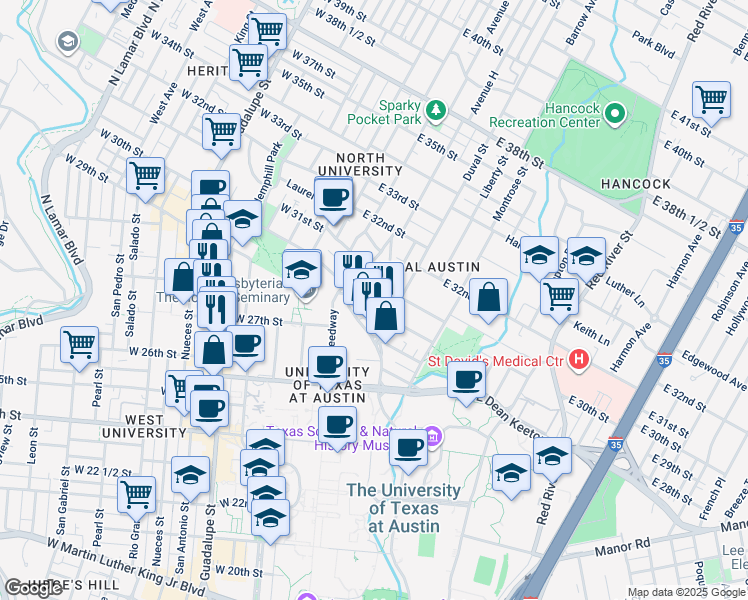Click the St David's Medical Ctr label
The height and width of the screenshot is (600, 748).
(496, 362)
